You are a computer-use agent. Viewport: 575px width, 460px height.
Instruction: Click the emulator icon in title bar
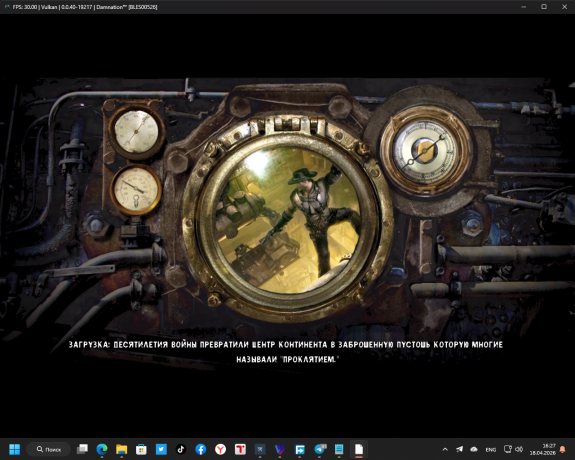[x=7, y=7]
